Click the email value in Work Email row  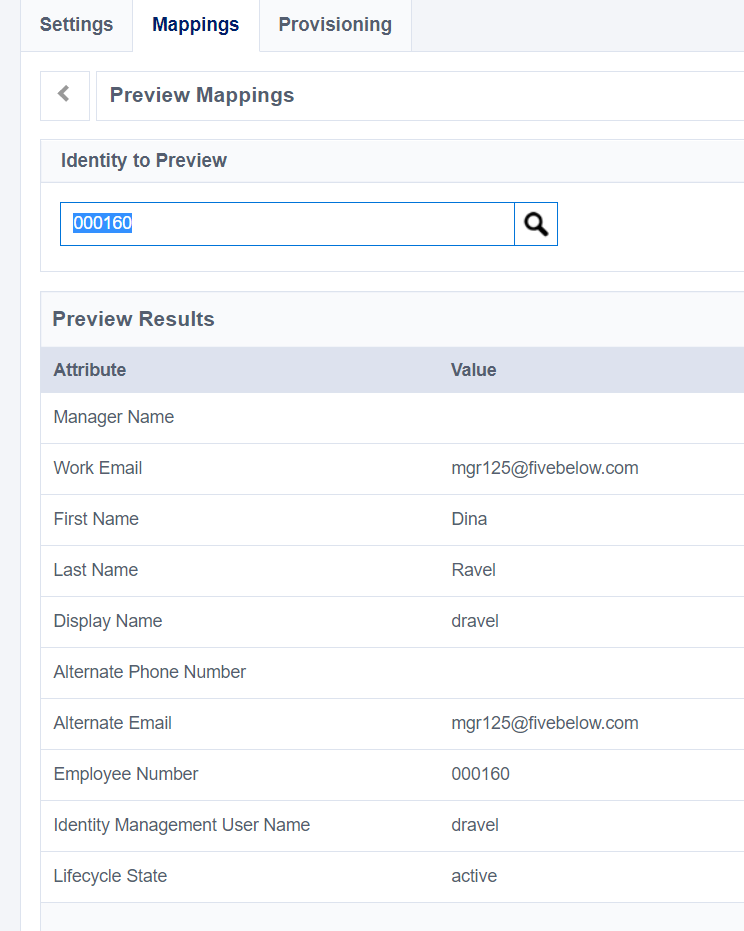pyautogui.click(x=544, y=468)
